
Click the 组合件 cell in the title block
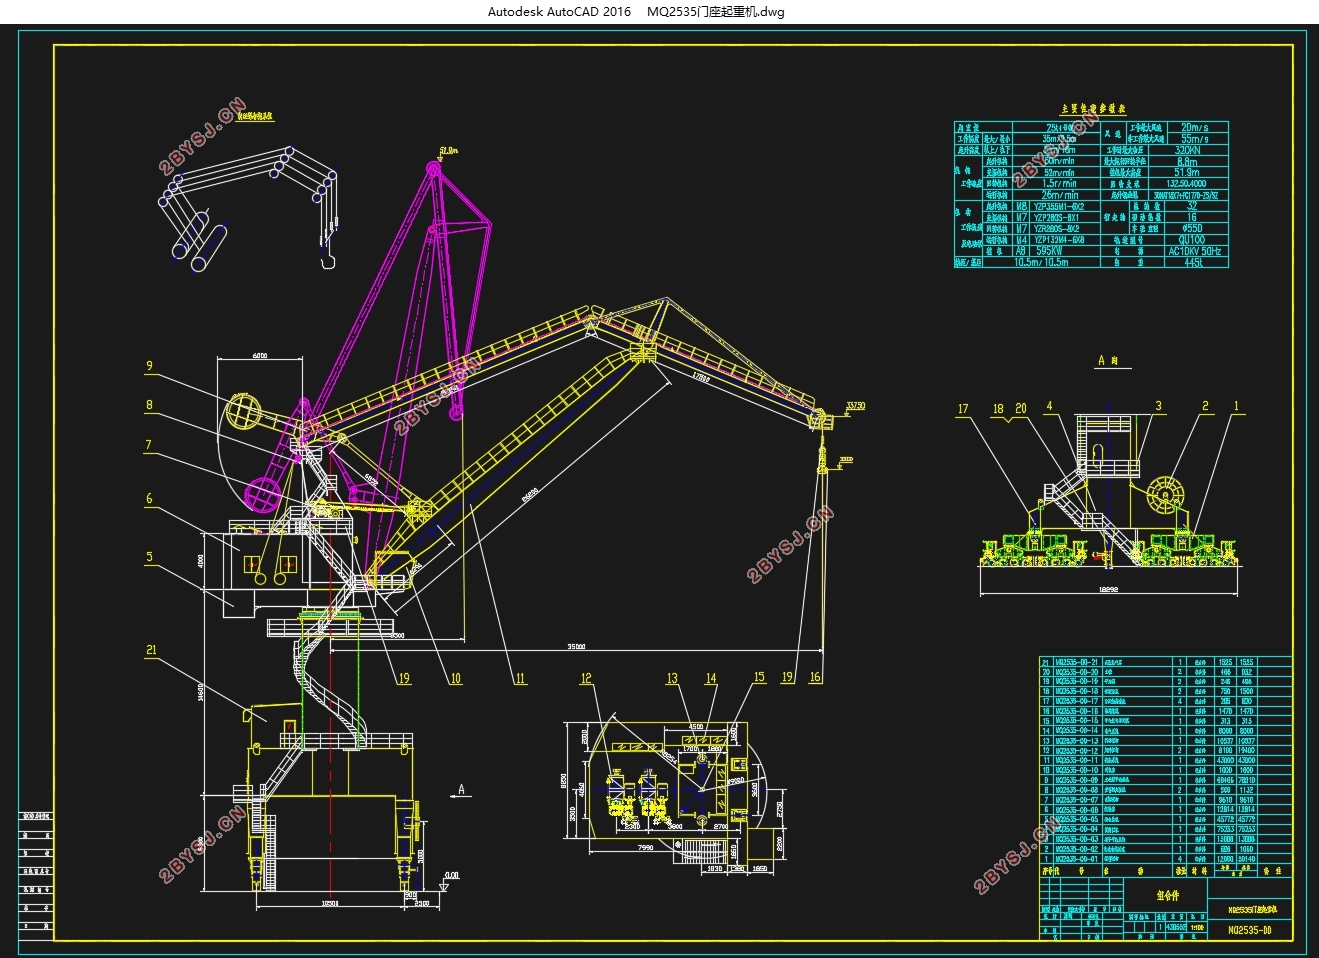coord(1167,896)
